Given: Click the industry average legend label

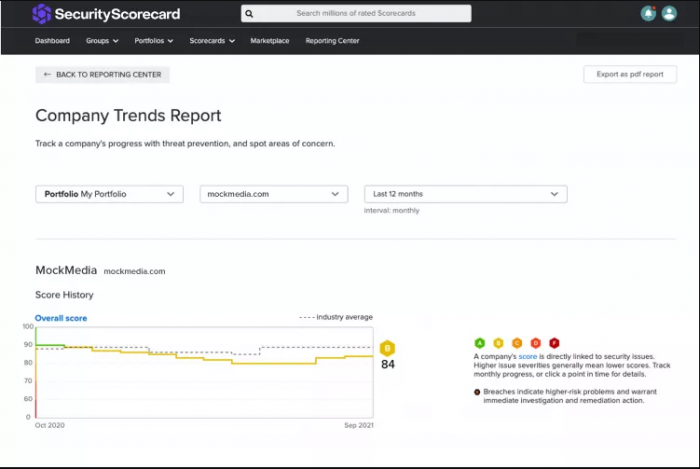Looking at the screenshot, I should [344, 317].
